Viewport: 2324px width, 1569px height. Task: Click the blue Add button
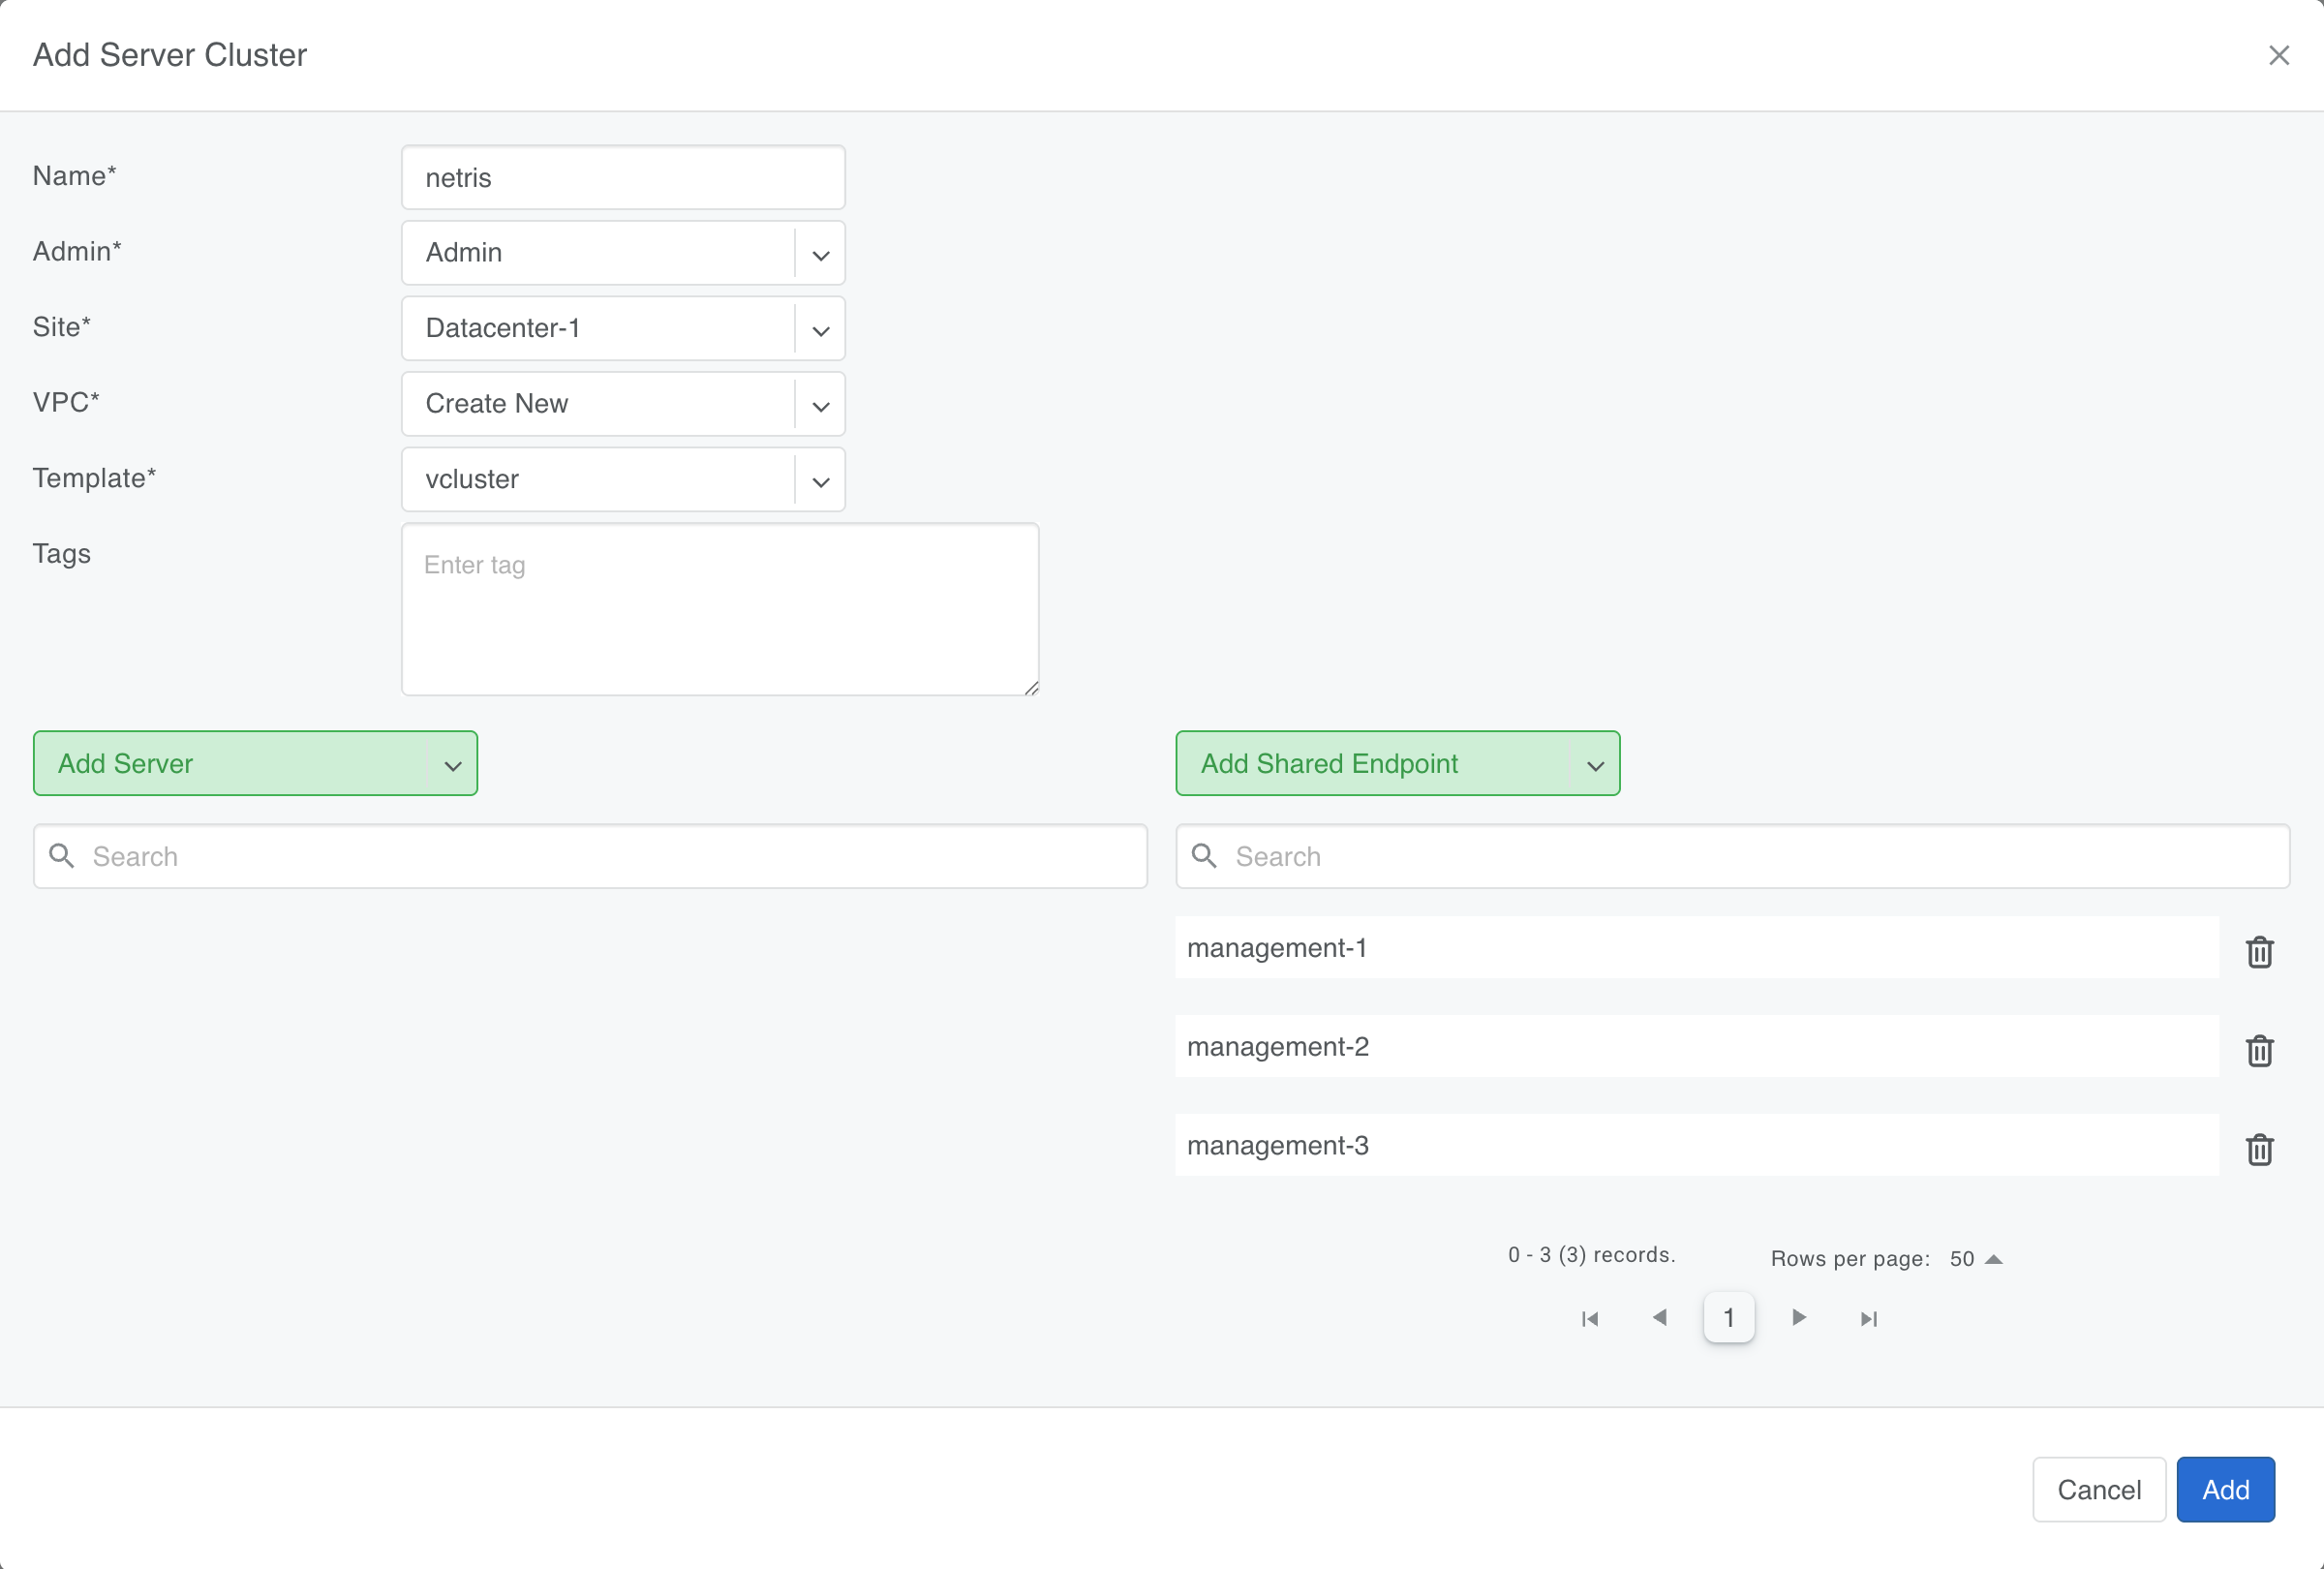[x=2225, y=1490]
